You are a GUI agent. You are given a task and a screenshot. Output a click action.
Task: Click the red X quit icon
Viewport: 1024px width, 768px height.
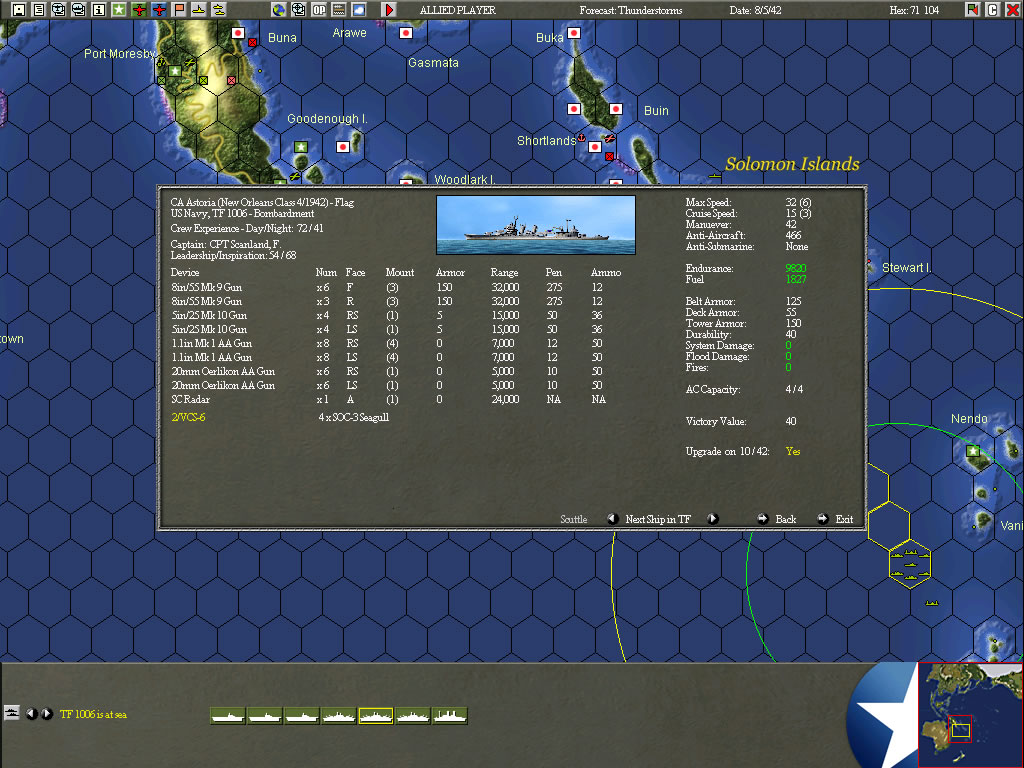click(x=1013, y=10)
